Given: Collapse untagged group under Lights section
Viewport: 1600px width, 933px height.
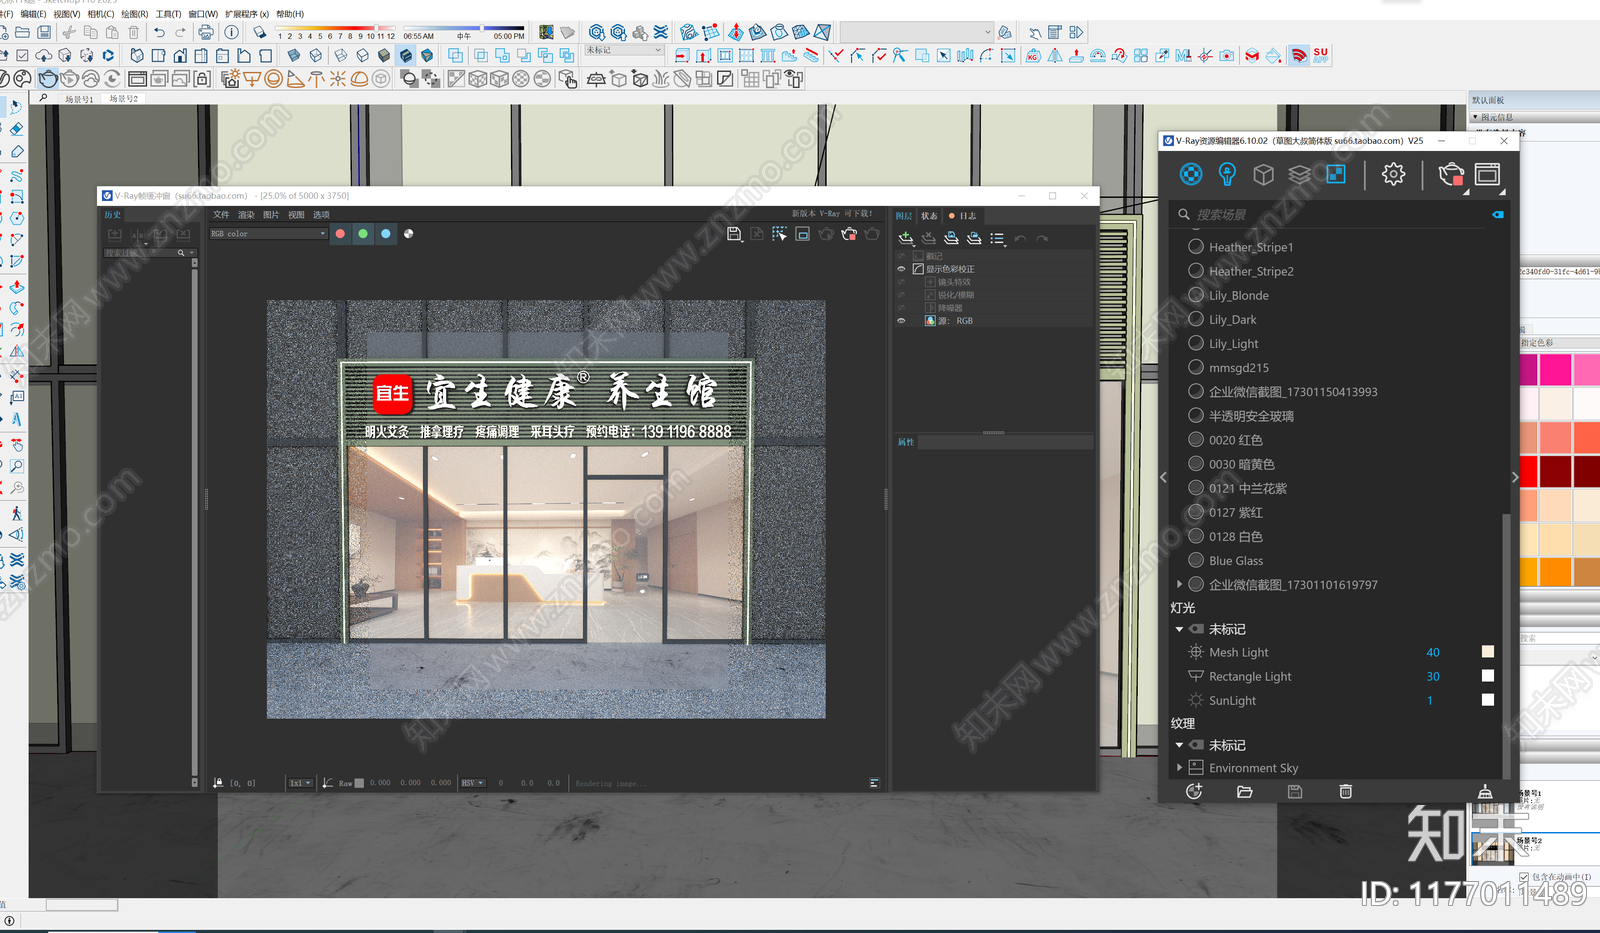Looking at the screenshot, I should pos(1179,629).
